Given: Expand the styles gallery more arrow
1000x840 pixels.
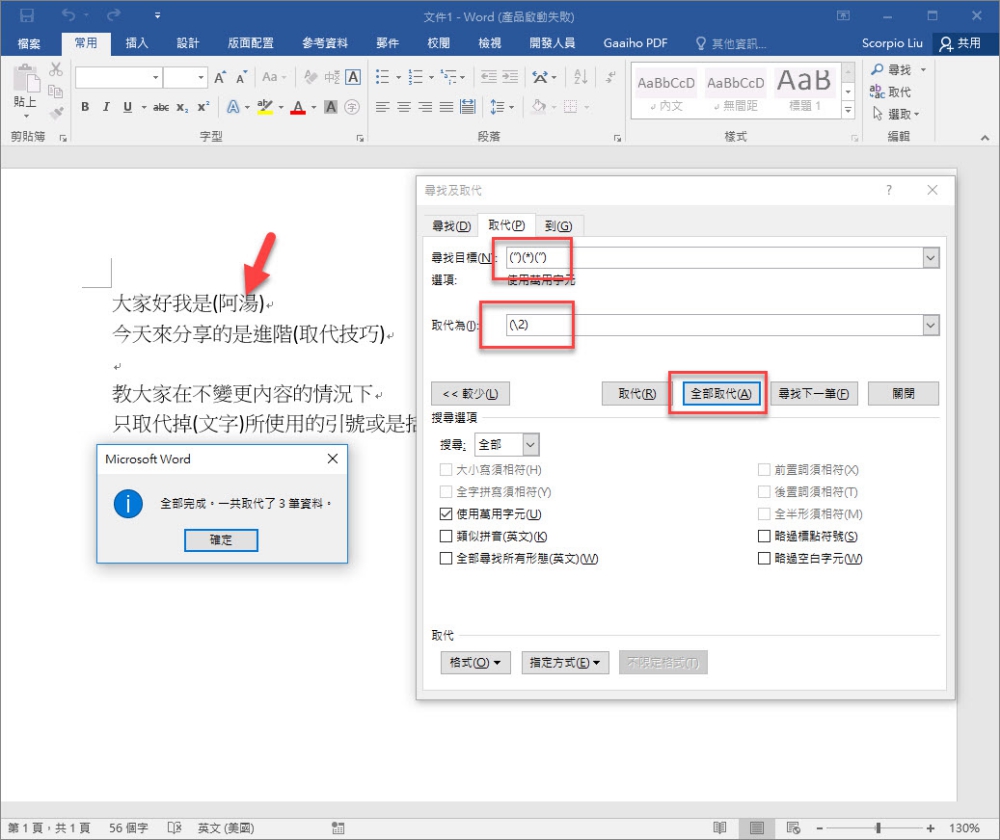Looking at the screenshot, I should click(x=848, y=110).
